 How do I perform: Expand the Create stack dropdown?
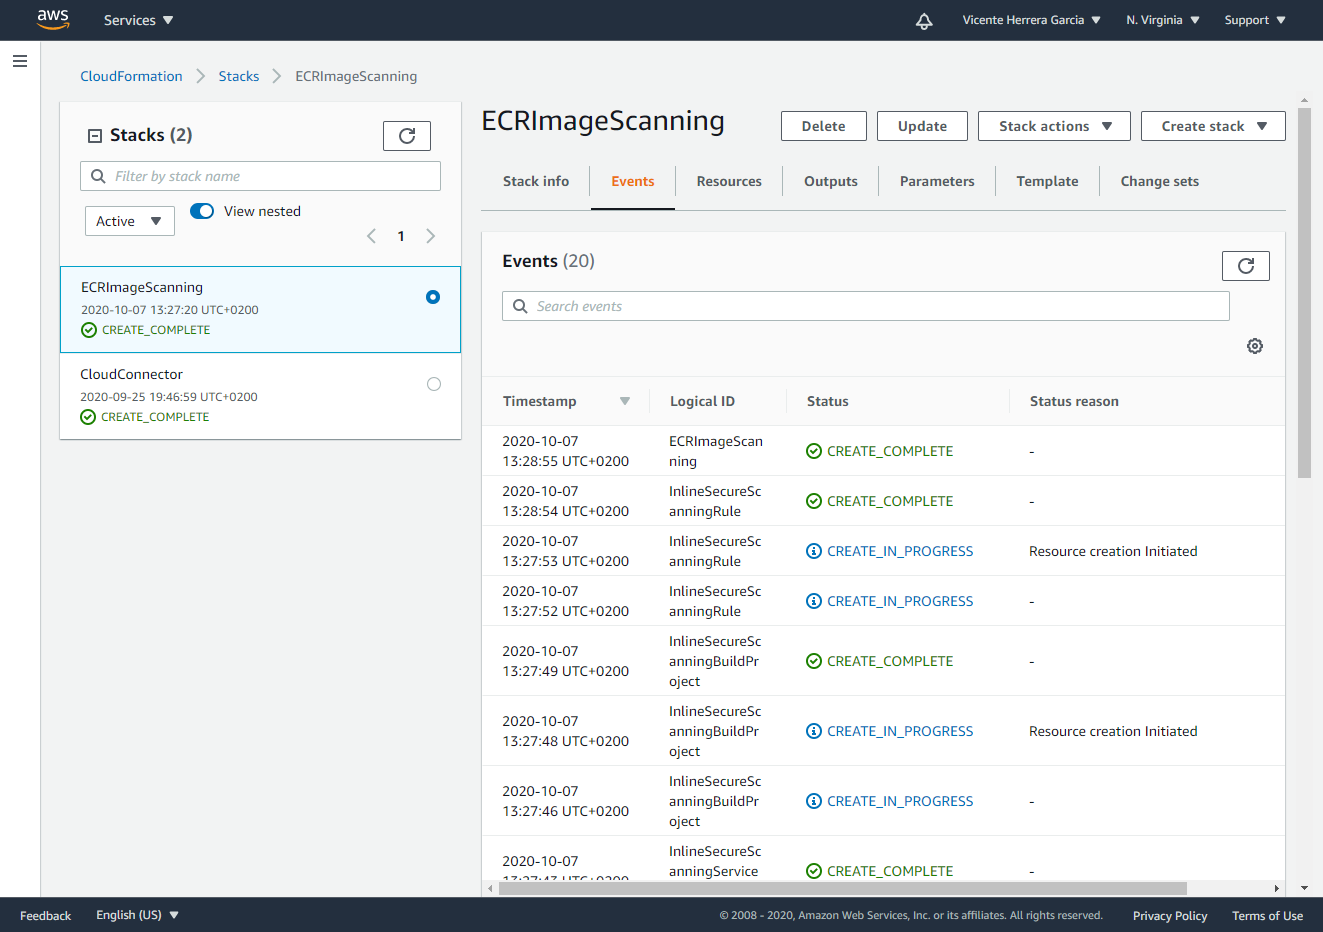point(1213,126)
